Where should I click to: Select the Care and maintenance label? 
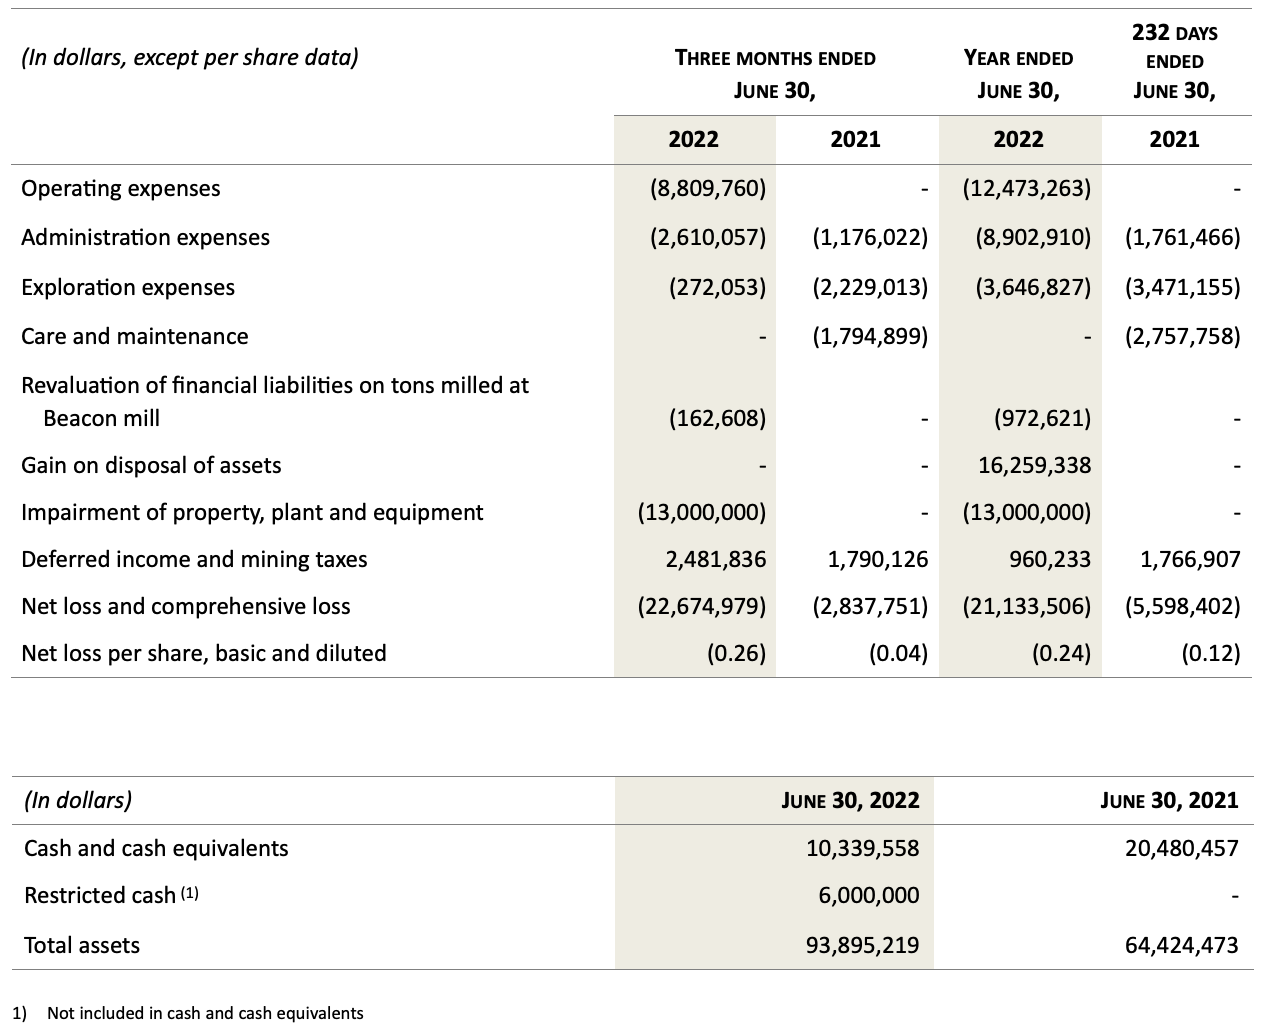tap(134, 336)
